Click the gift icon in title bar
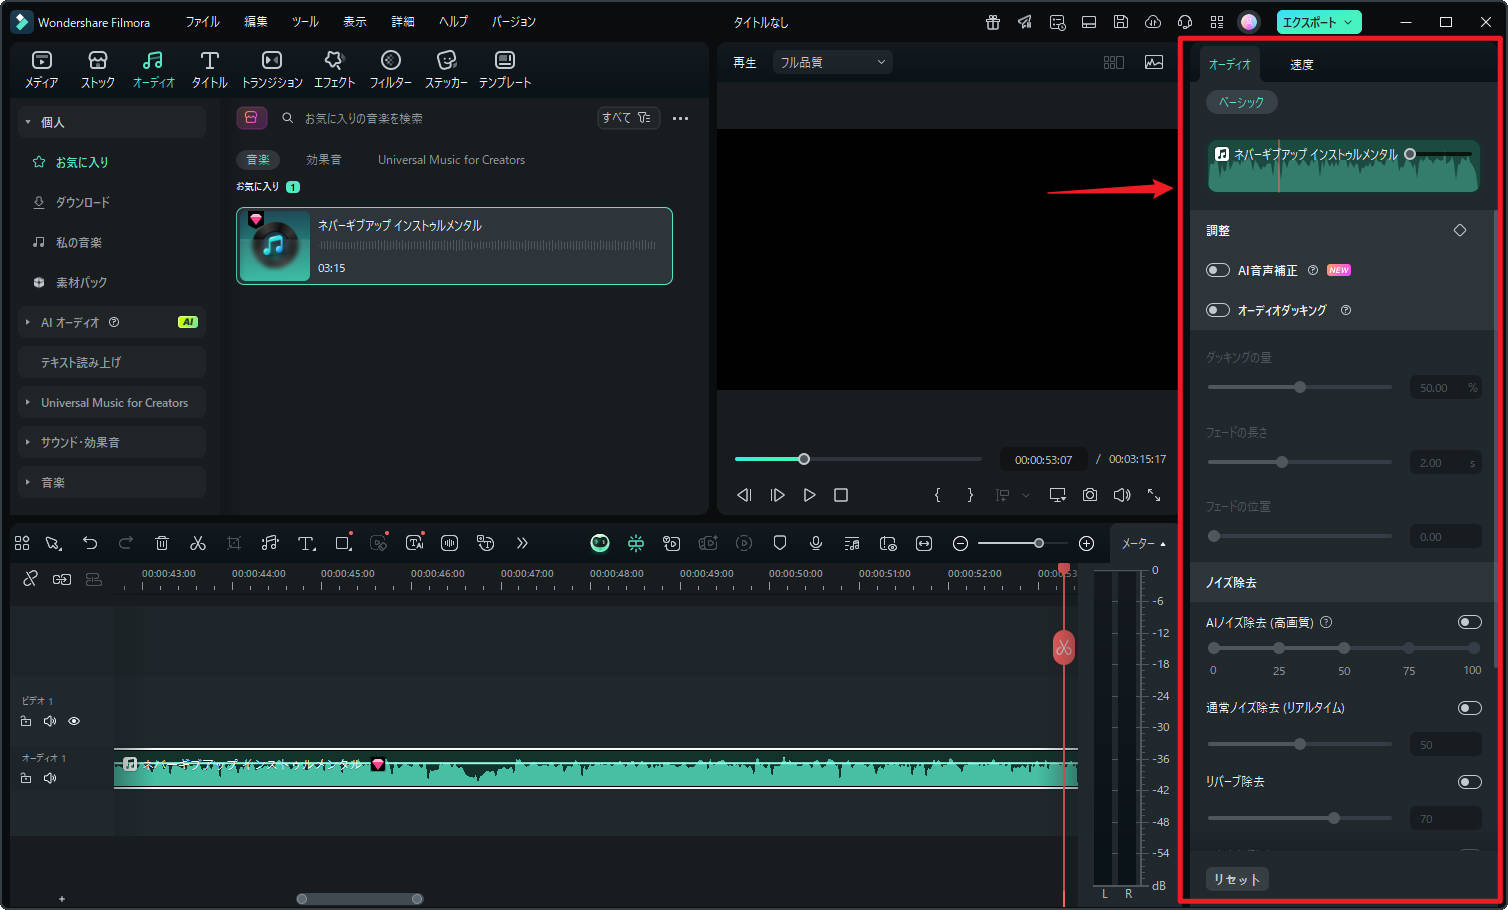 (993, 22)
